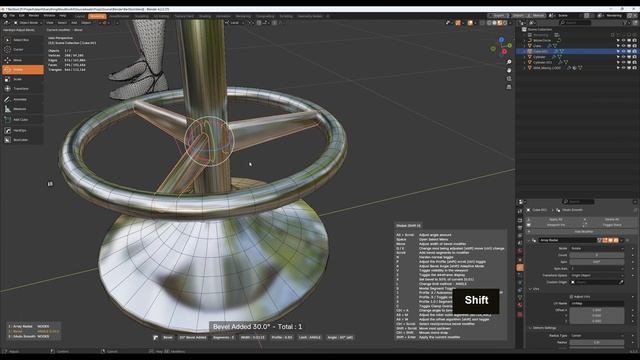Open the File menu
This screenshot has width=640, height=360.
[12, 16]
